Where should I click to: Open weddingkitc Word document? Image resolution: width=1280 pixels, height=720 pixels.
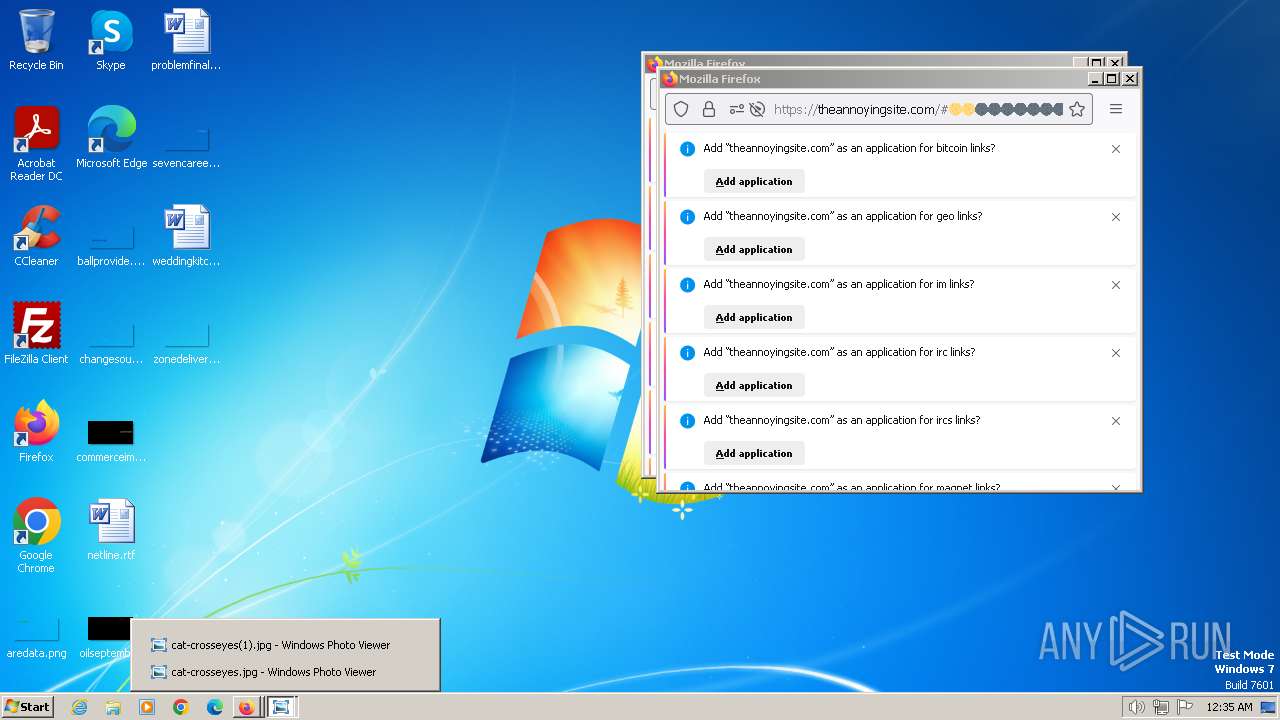coord(186,236)
